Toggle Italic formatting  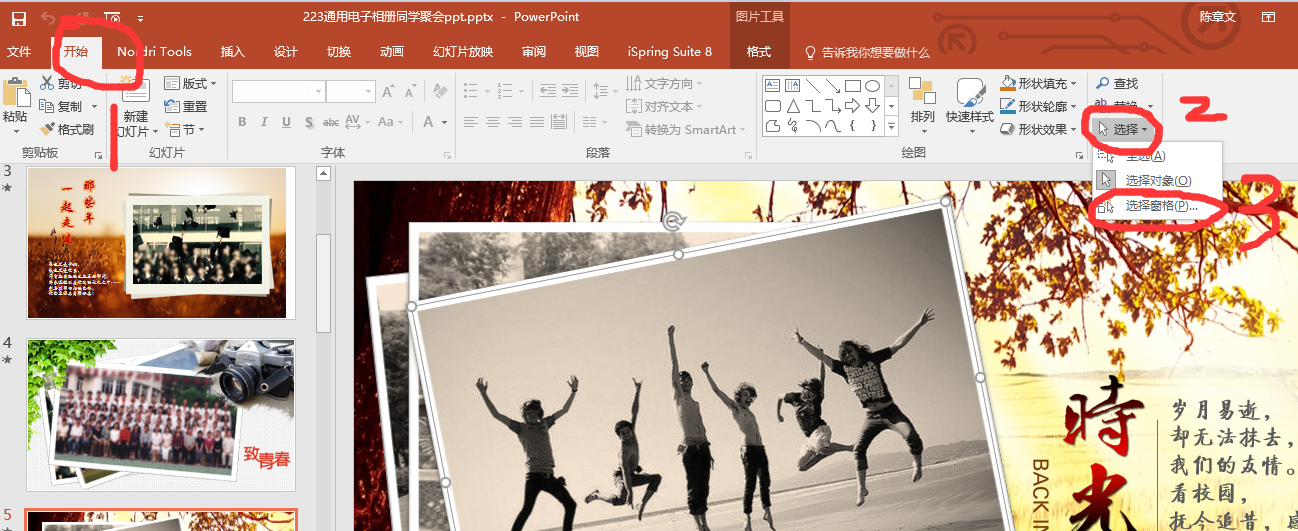264,122
